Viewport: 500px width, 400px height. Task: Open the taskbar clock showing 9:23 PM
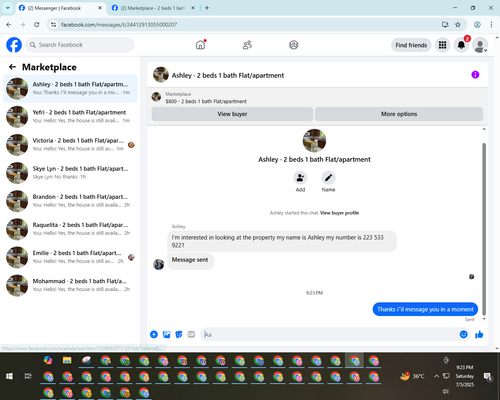(x=465, y=376)
